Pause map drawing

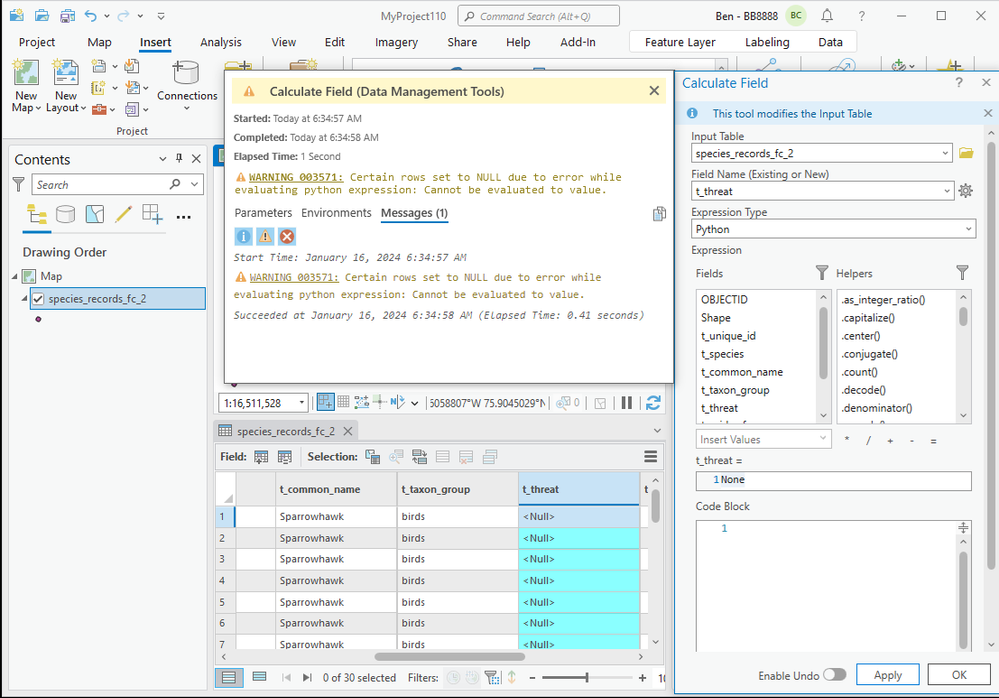click(x=627, y=403)
